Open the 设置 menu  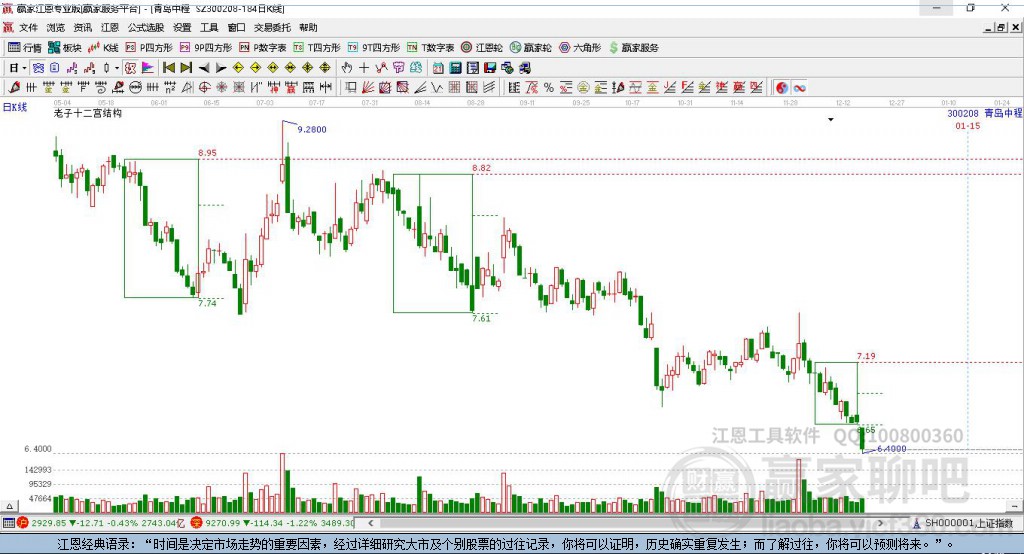pyautogui.click(x=182, y=27)
